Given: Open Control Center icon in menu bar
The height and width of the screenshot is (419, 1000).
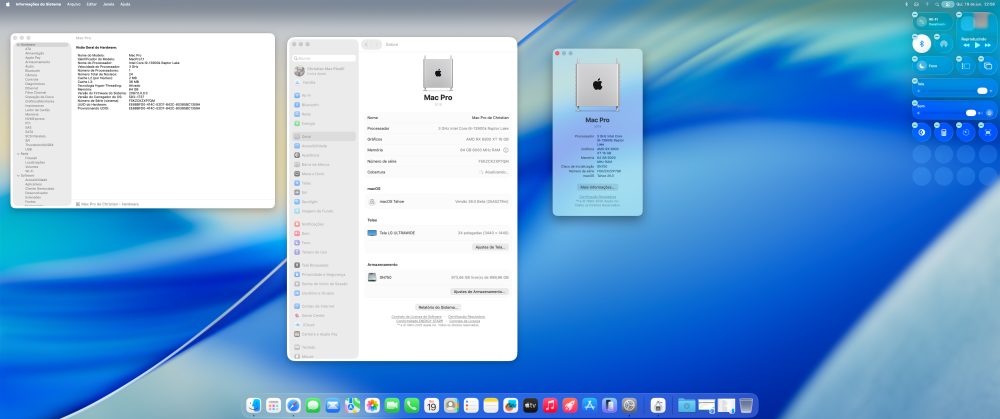Looking at the screenshot, I should (x=949, y=4).
